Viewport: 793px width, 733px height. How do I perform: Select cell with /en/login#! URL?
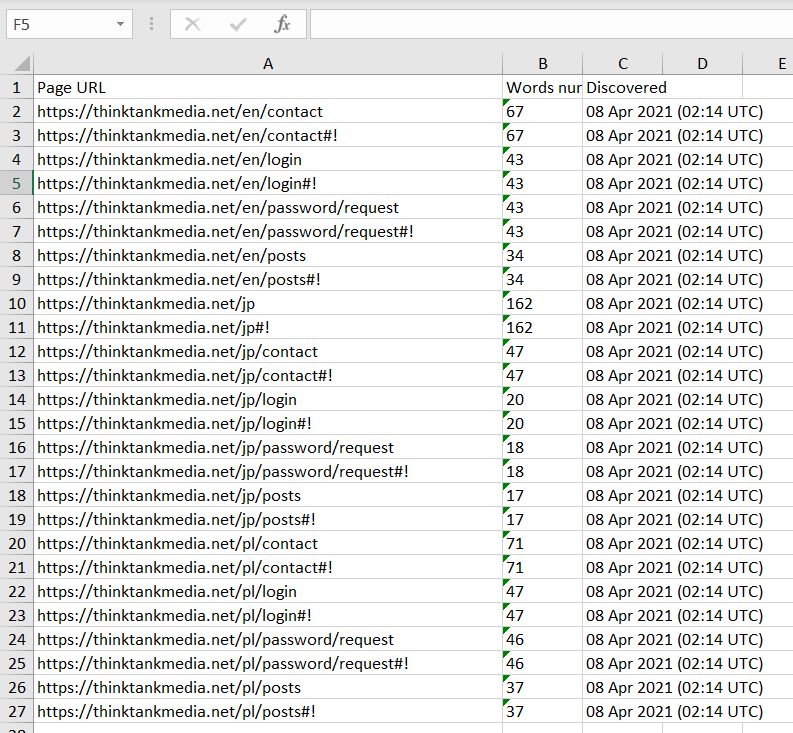point(268,183)
